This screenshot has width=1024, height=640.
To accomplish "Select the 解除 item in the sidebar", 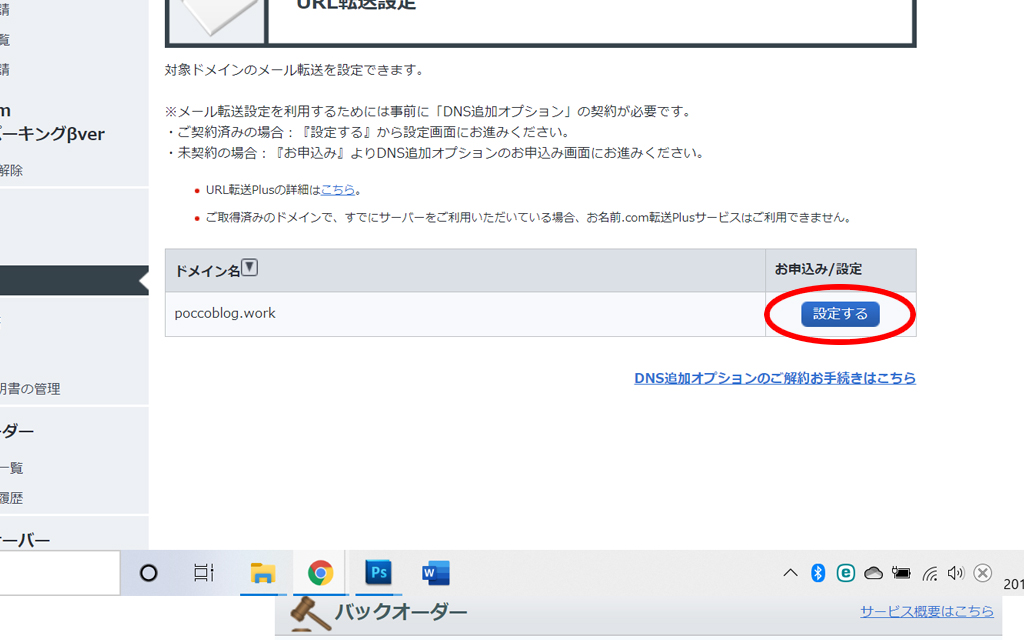I will (12, 170).
